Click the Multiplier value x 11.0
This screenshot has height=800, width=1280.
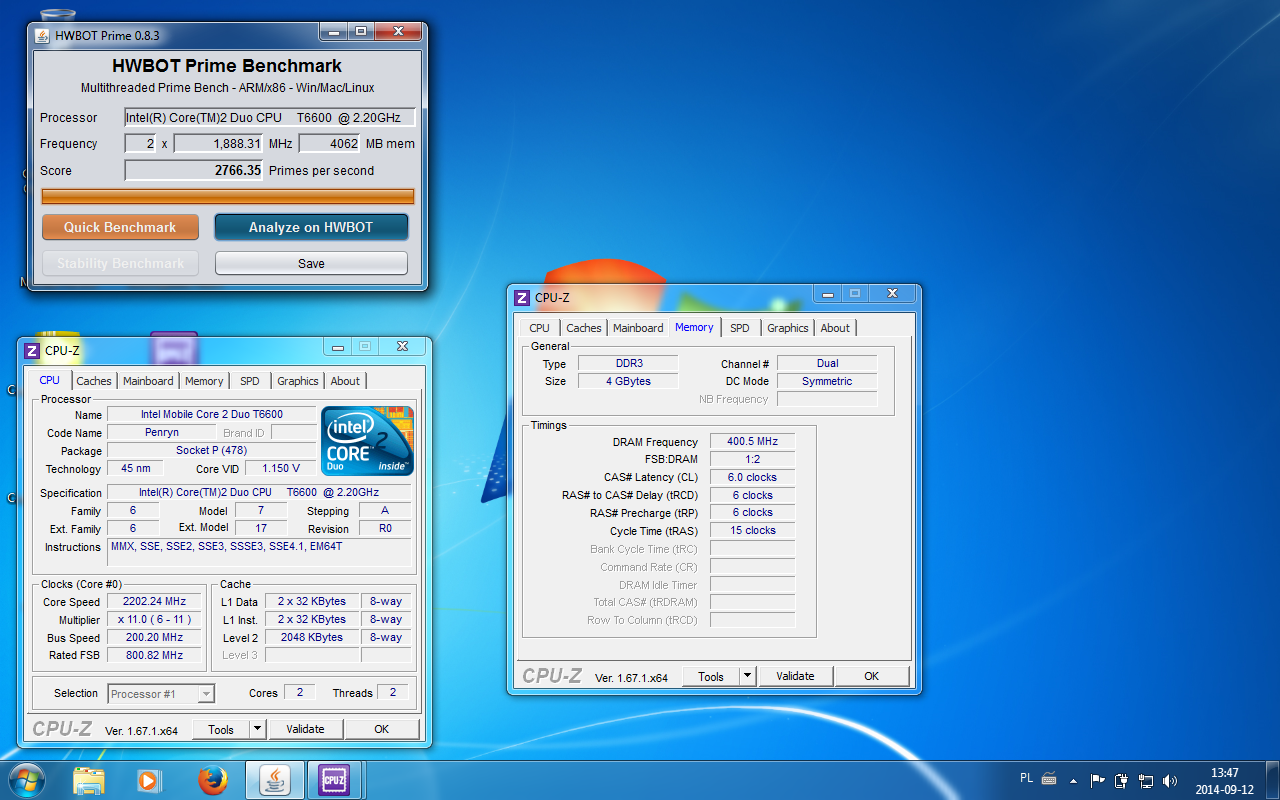156,619
